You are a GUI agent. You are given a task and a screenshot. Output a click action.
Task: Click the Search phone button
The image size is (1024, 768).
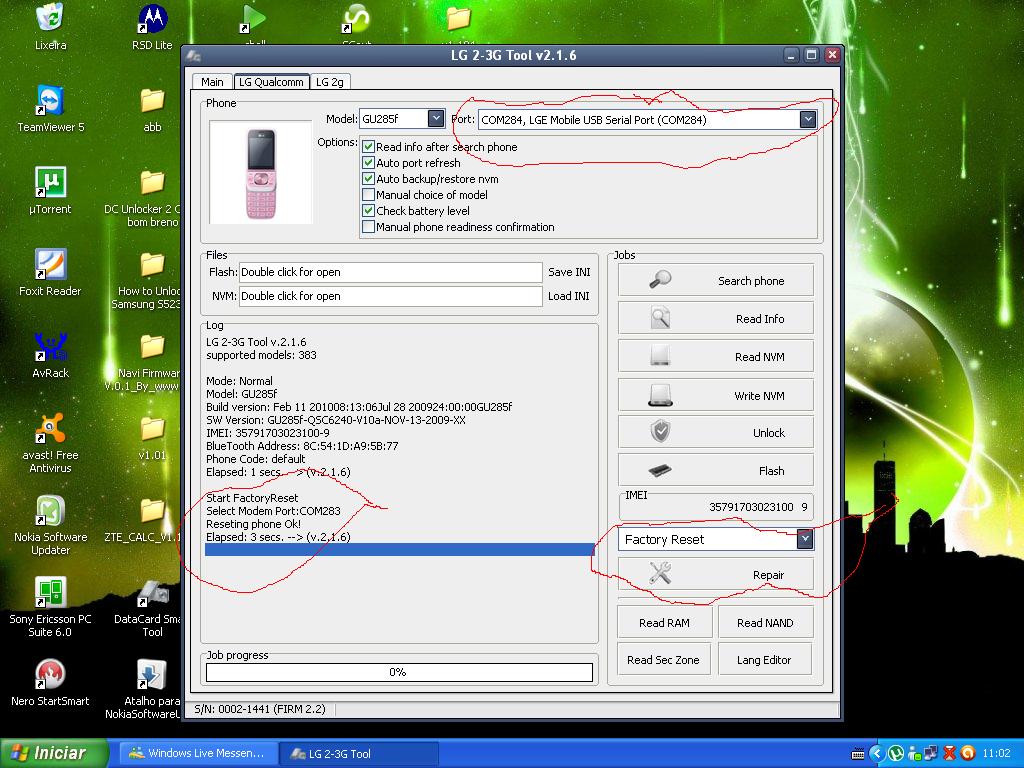coord(716,280)
